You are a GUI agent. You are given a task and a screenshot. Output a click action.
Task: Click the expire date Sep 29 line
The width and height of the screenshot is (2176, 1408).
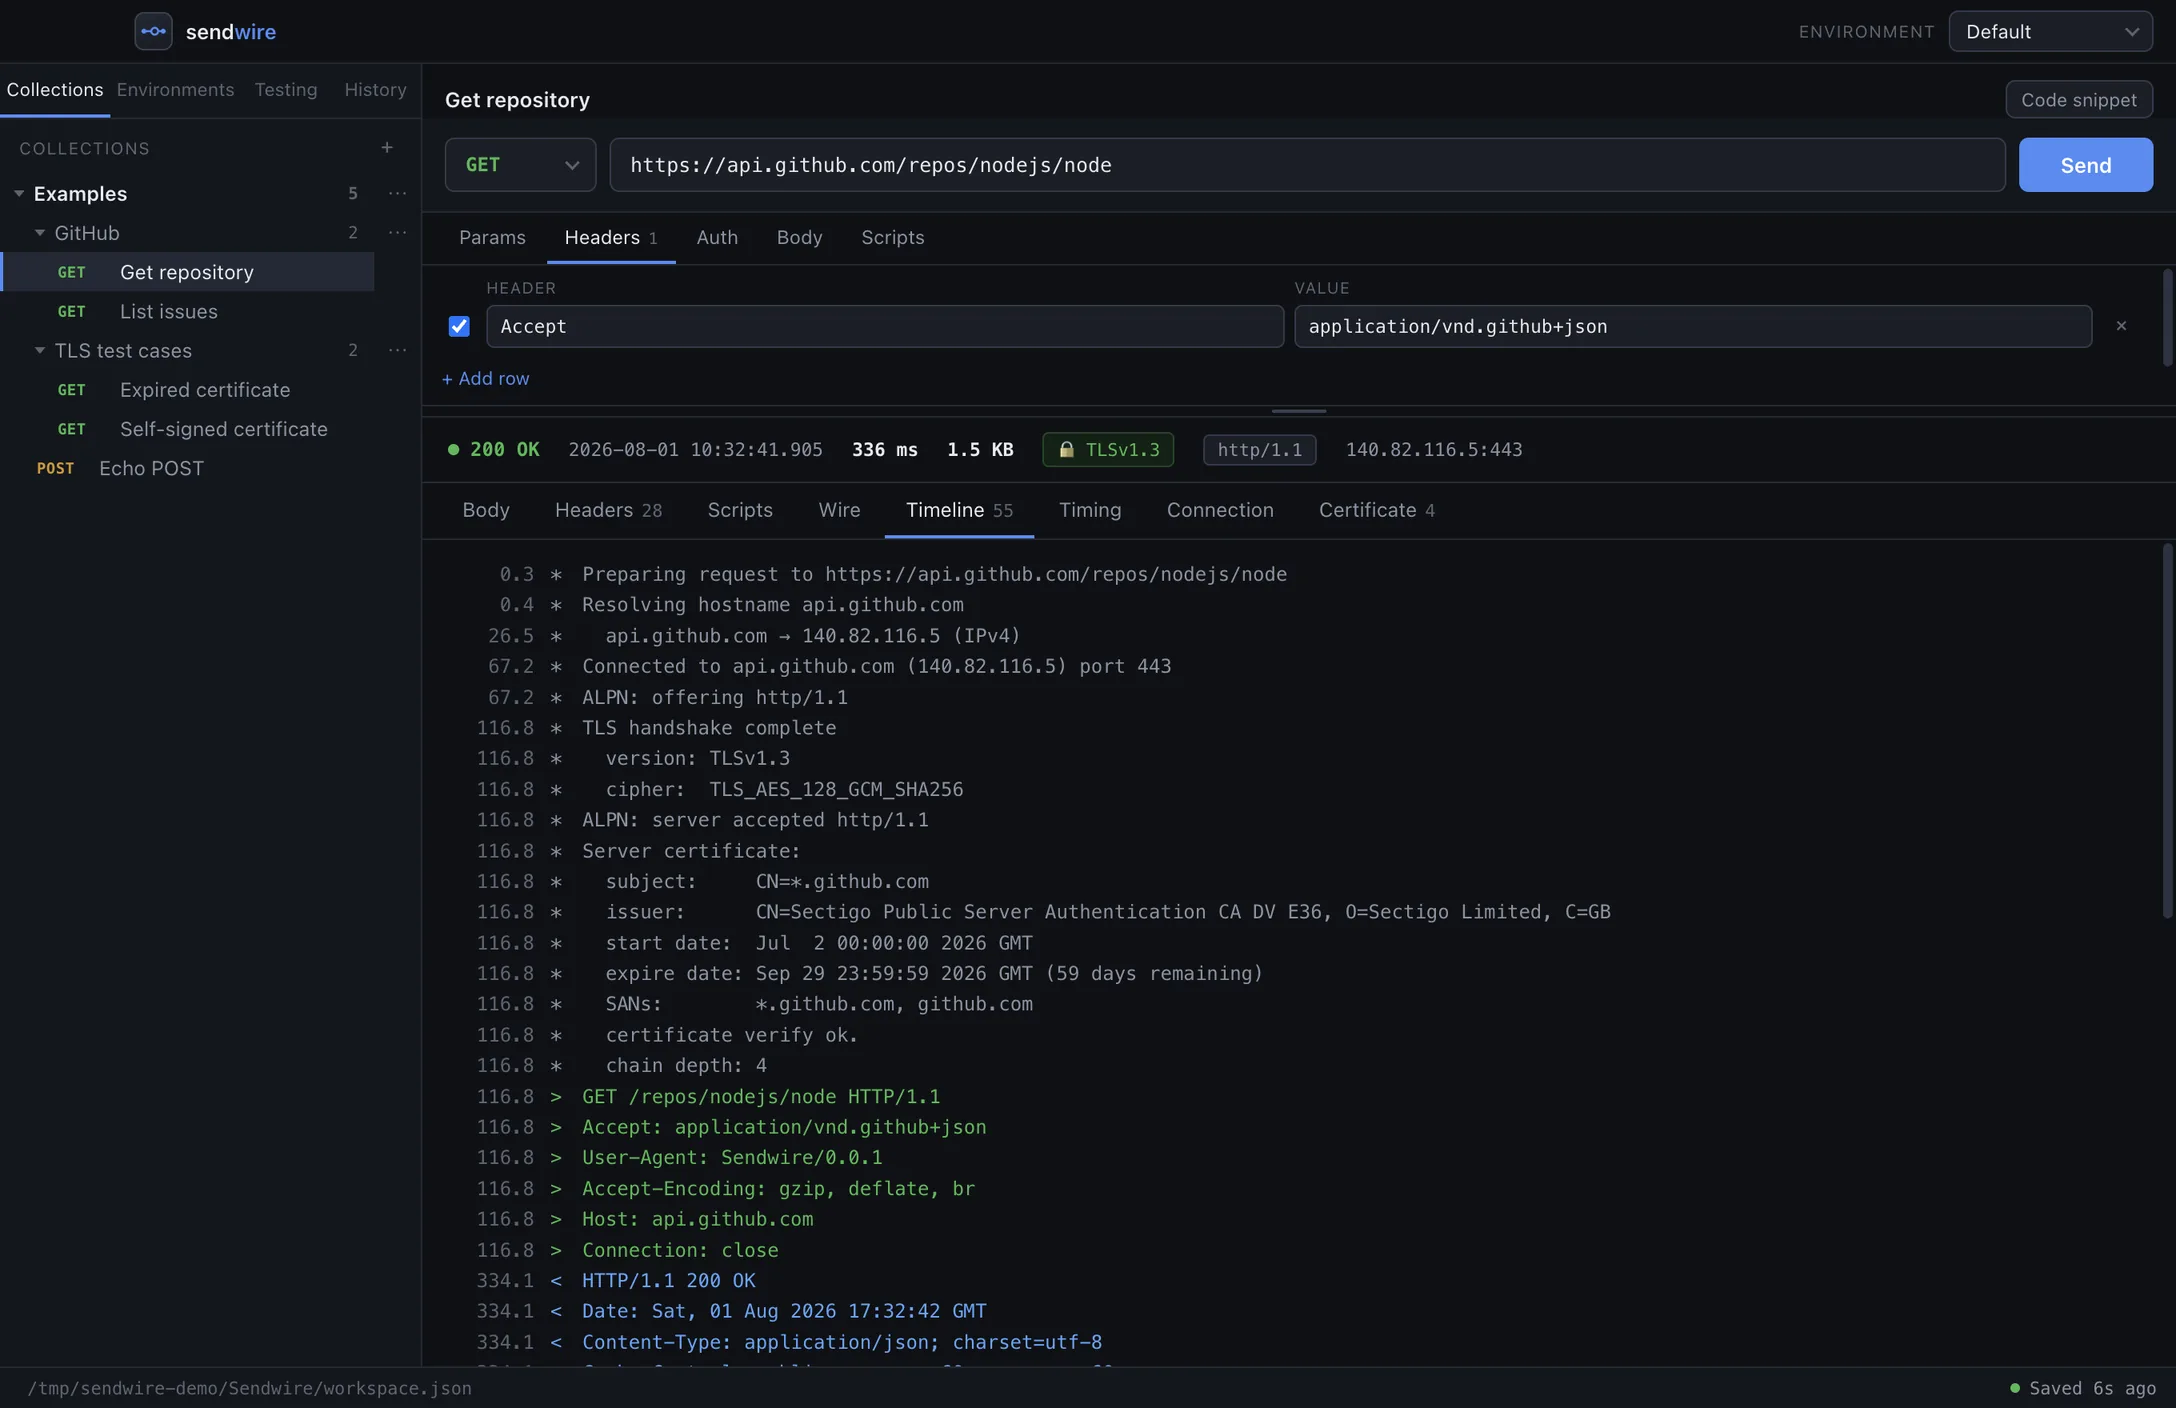point(934,973)
